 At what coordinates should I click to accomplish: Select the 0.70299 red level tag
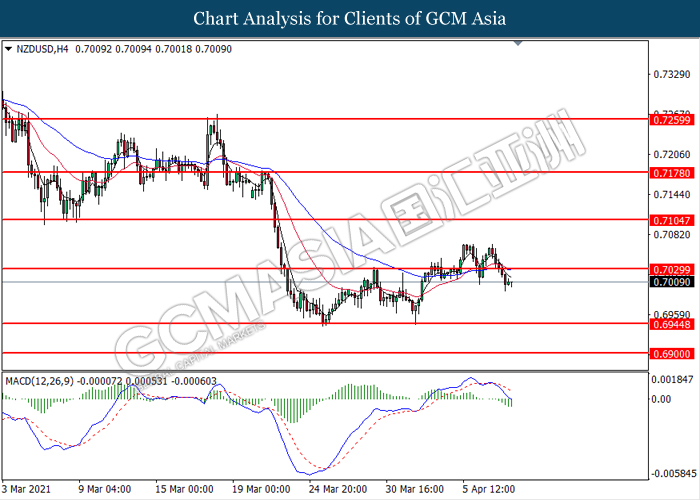668,269
